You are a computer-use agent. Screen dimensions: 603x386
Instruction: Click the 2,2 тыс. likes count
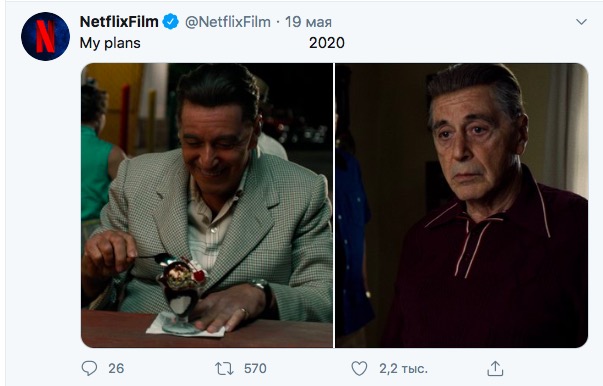point(403,369)
